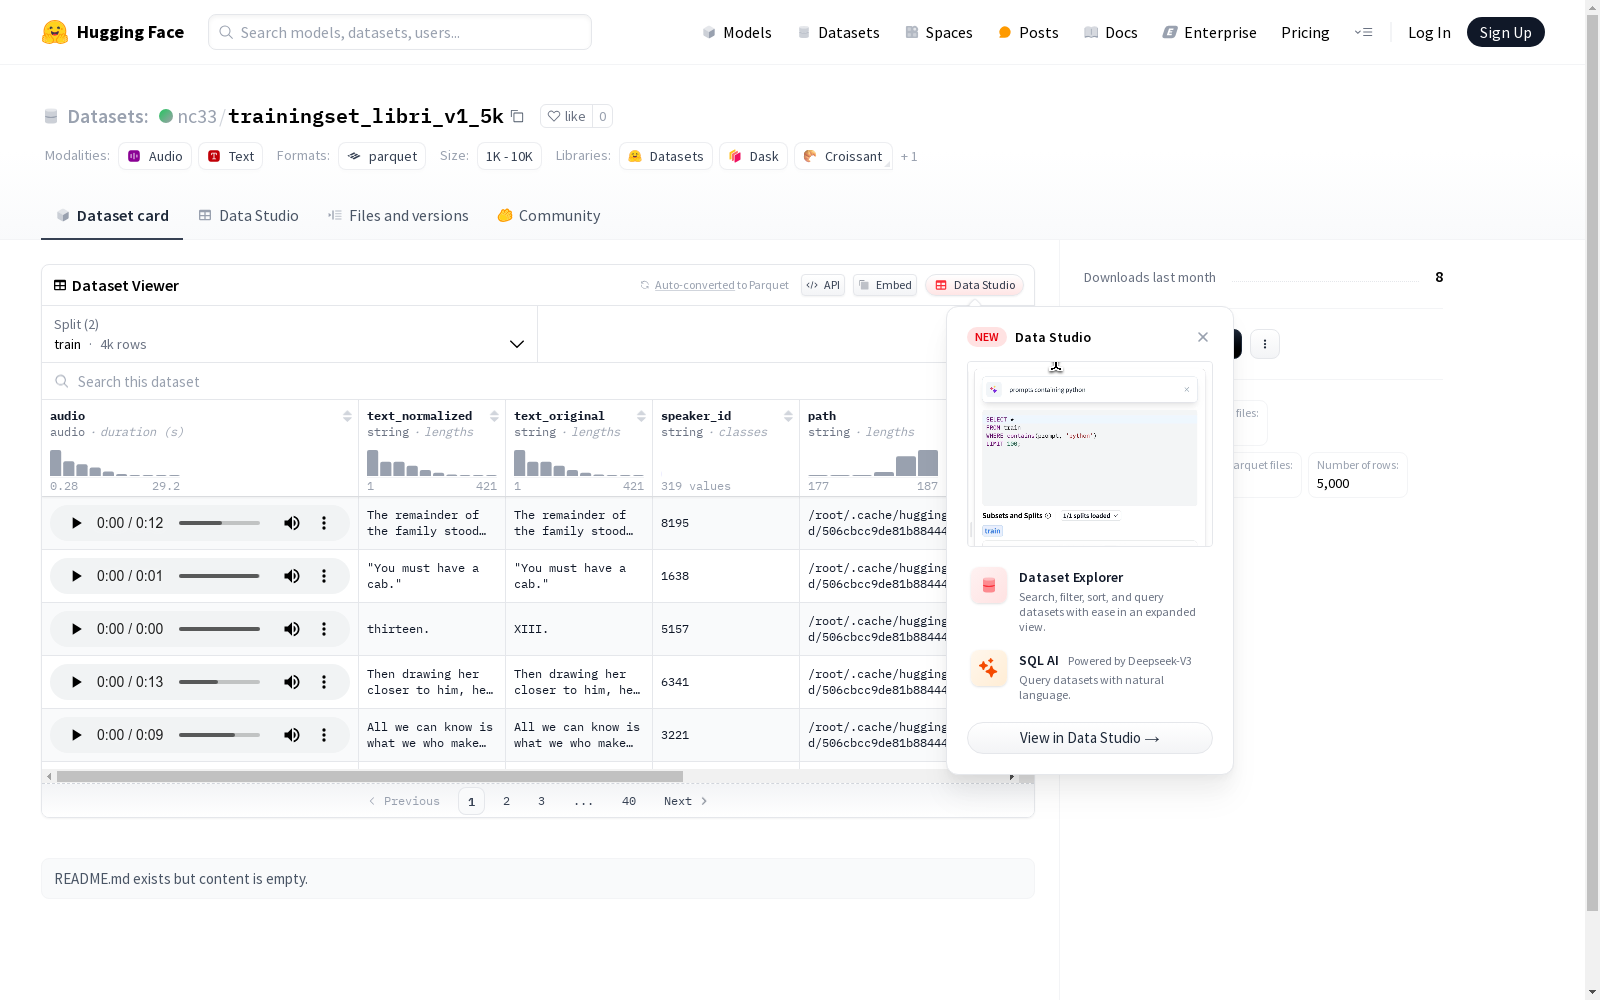Image resolution: width=1600 pixels, height=1000 pixels.
Task: Mute the audio in the 0:00 duration row
Action: pyautogui.click(x=292, y=629)
